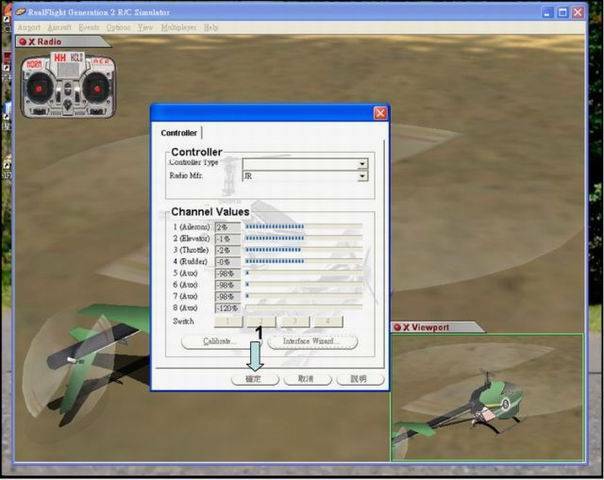This screenshot has height=480, width=604.
Task: Open the Events menu
Action: 89,28
